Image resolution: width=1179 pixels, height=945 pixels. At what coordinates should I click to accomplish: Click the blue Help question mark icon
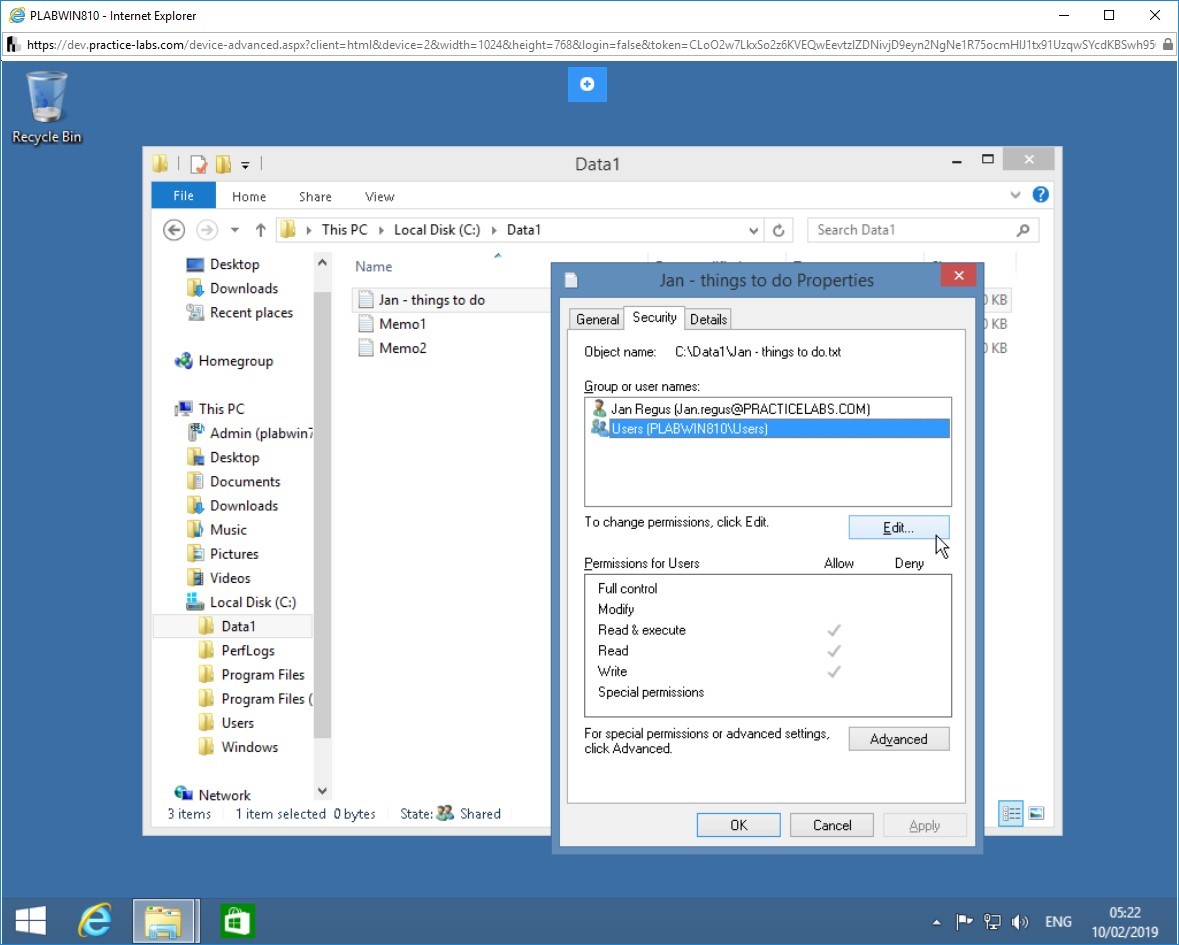[1041, 195]
